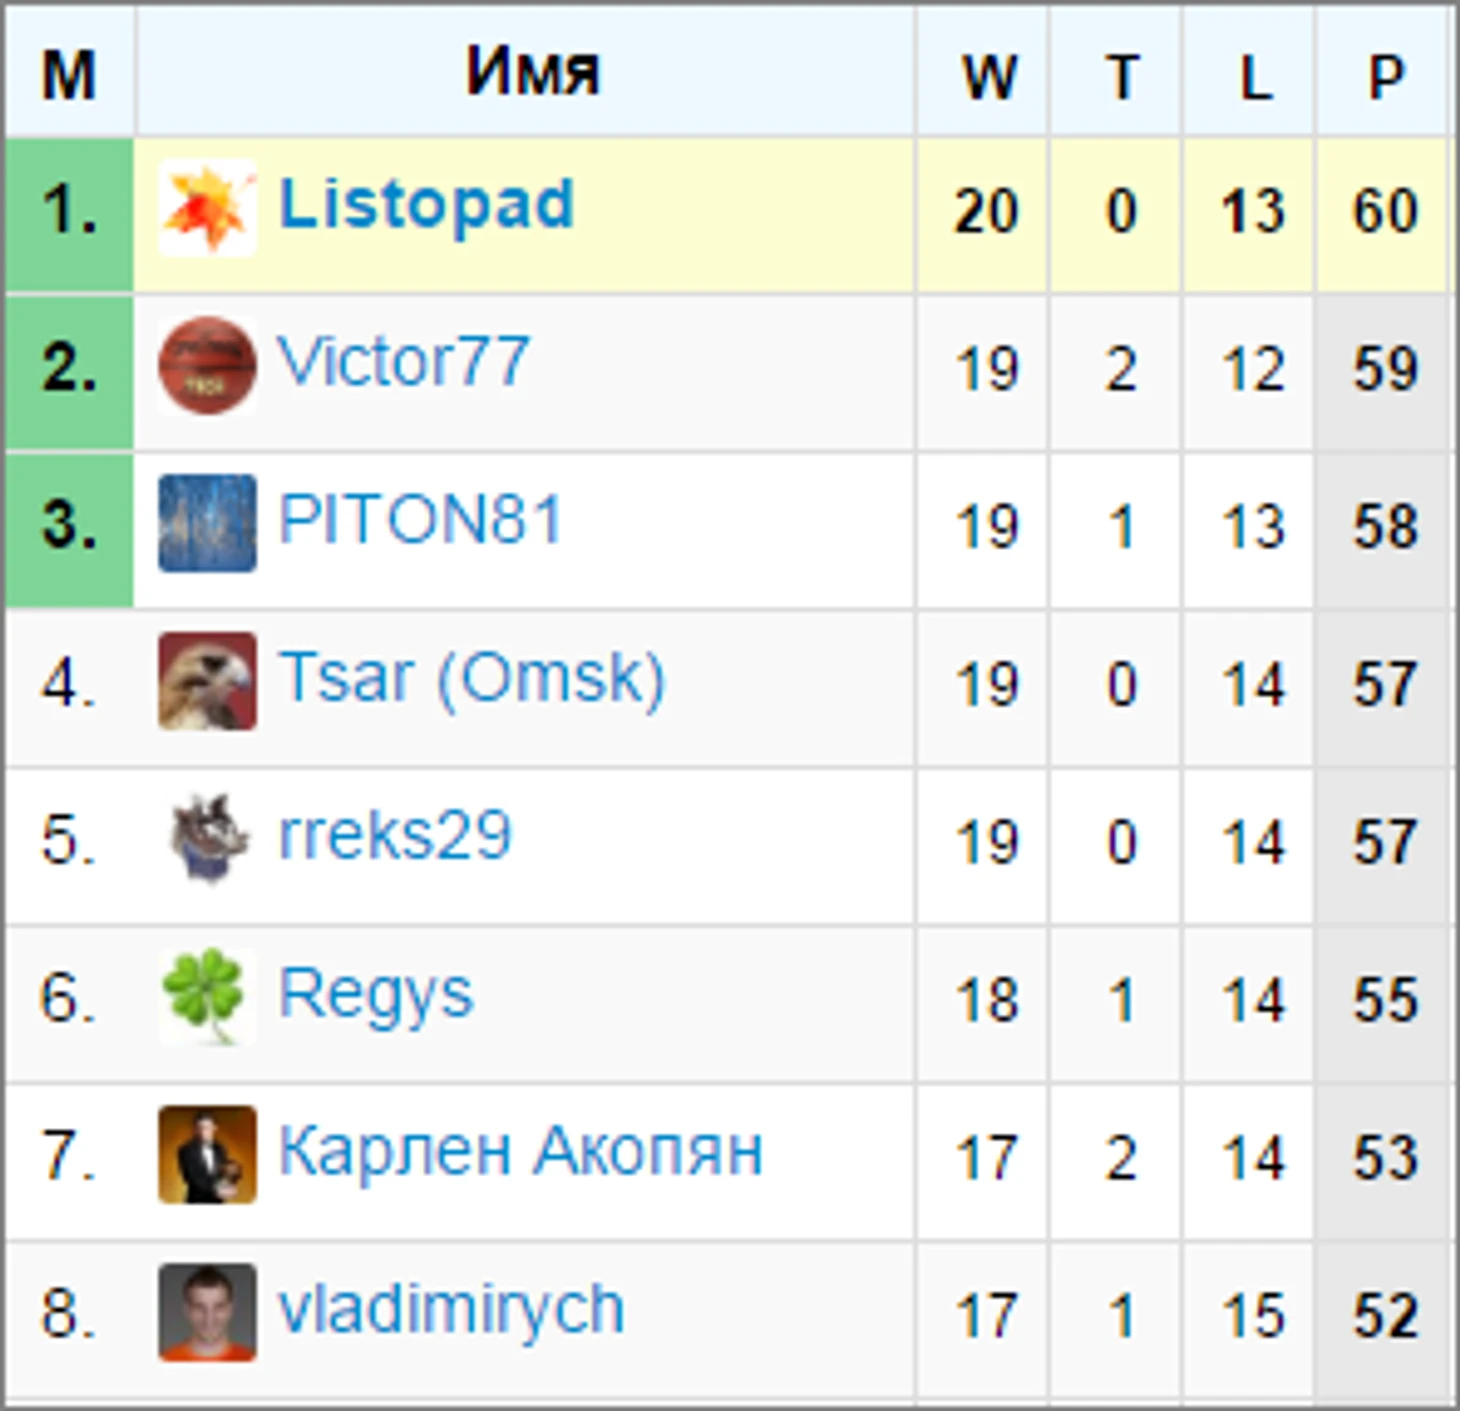
Task: Click rreks29's wolf avatar
Action: click(x=207, y=839)
